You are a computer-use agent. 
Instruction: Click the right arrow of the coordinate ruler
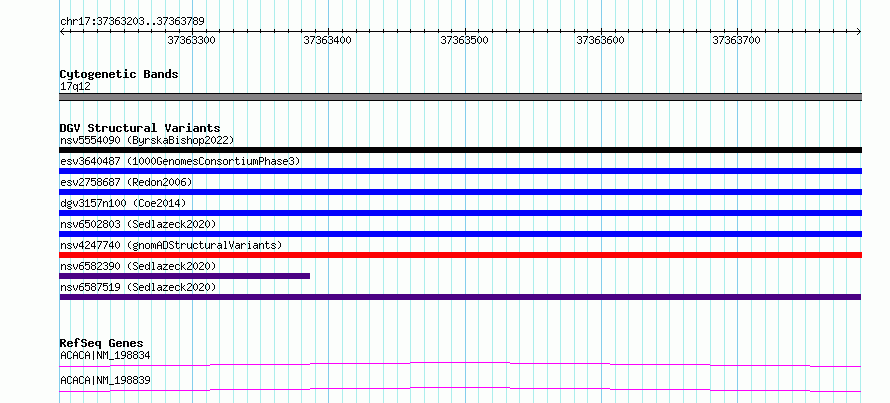pos(859,32)
